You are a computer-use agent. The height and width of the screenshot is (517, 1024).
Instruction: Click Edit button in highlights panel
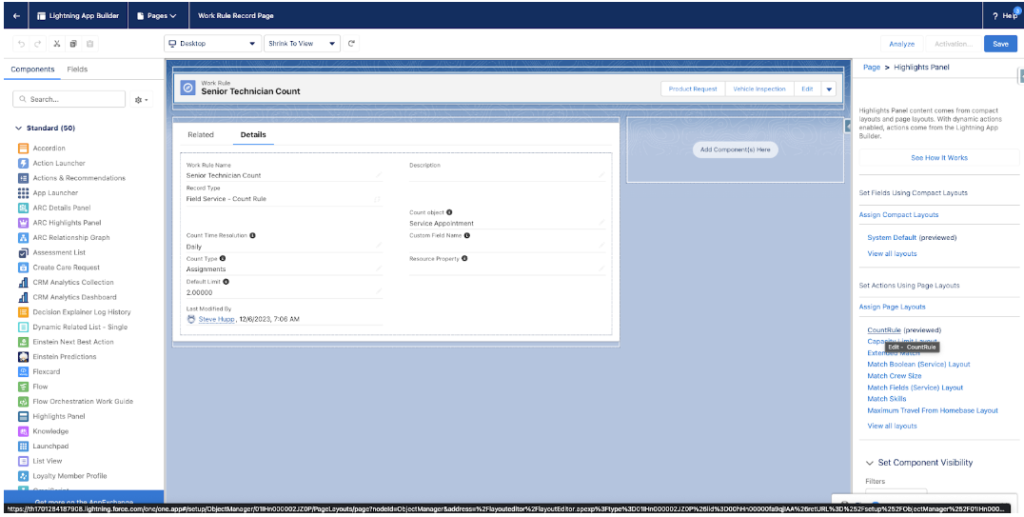point(807,89)
